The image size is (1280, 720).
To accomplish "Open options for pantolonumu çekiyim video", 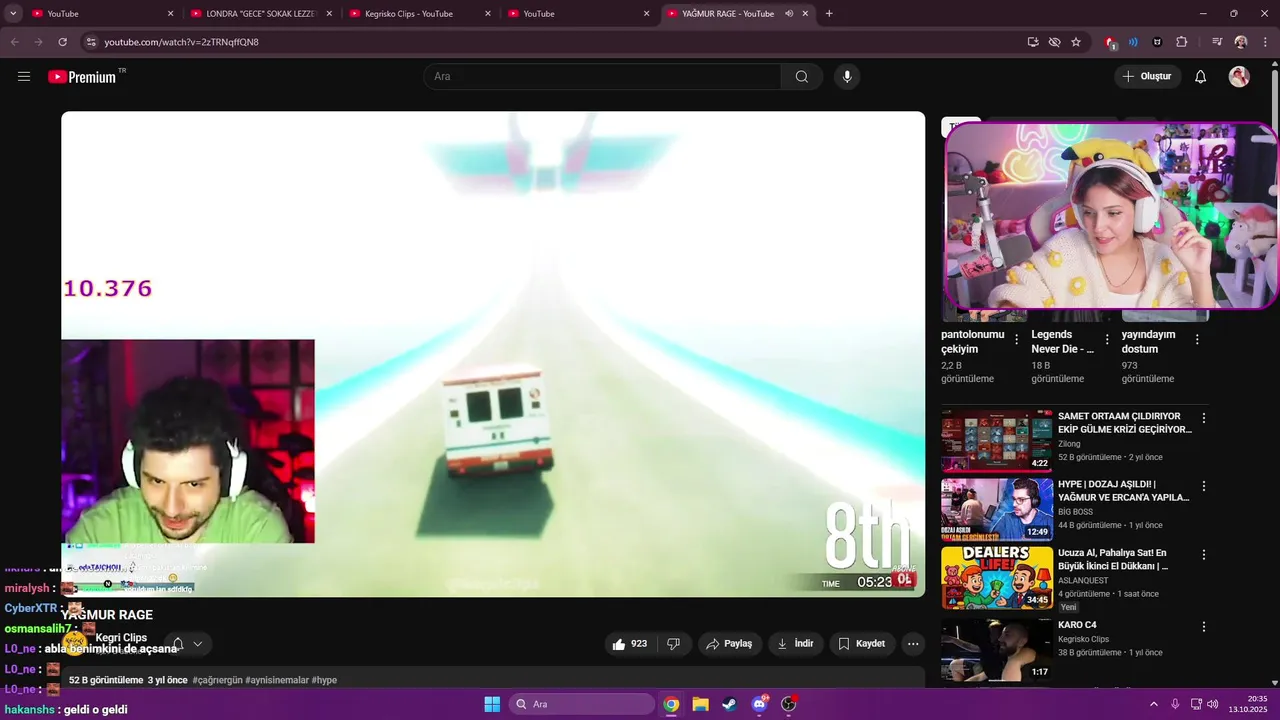I will (x=1017, y=340).
